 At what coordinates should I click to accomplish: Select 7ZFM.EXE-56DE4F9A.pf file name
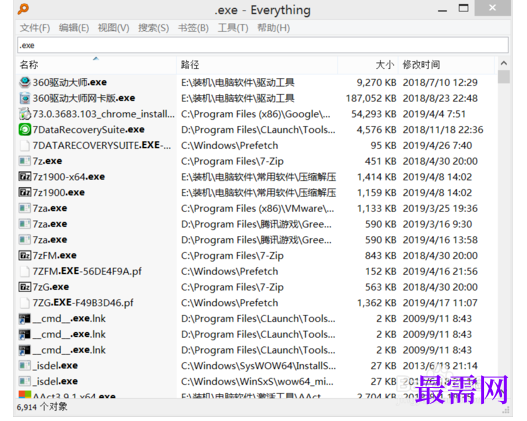87,271
